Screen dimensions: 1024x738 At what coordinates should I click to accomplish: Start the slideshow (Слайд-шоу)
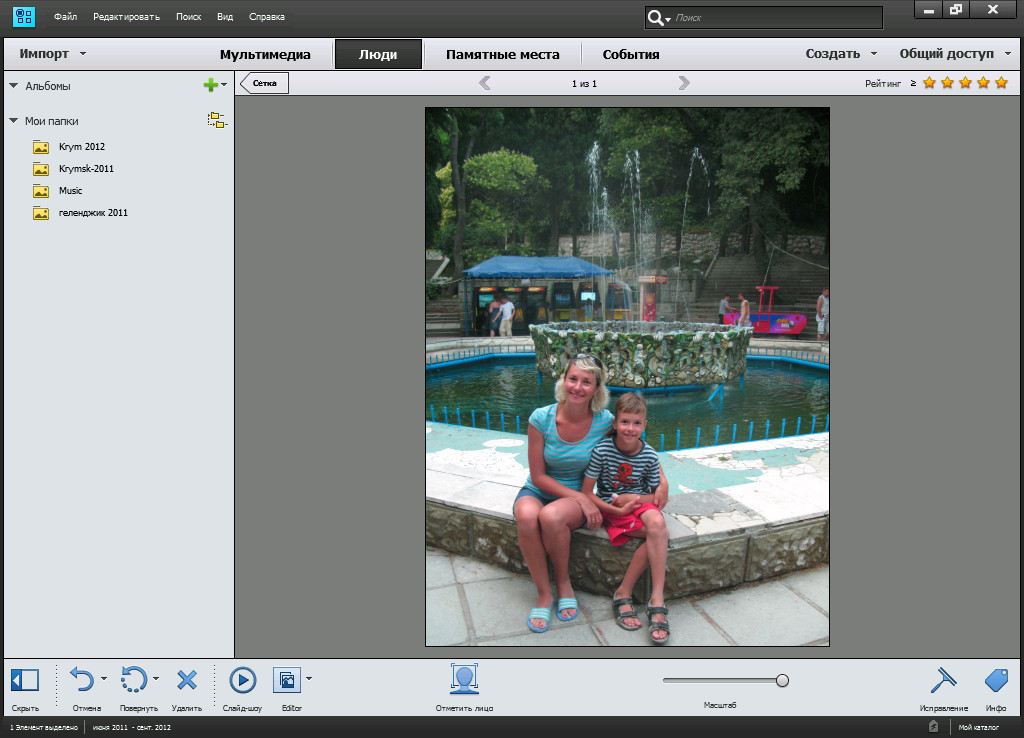pyautogui.click(x=242, y=681)
